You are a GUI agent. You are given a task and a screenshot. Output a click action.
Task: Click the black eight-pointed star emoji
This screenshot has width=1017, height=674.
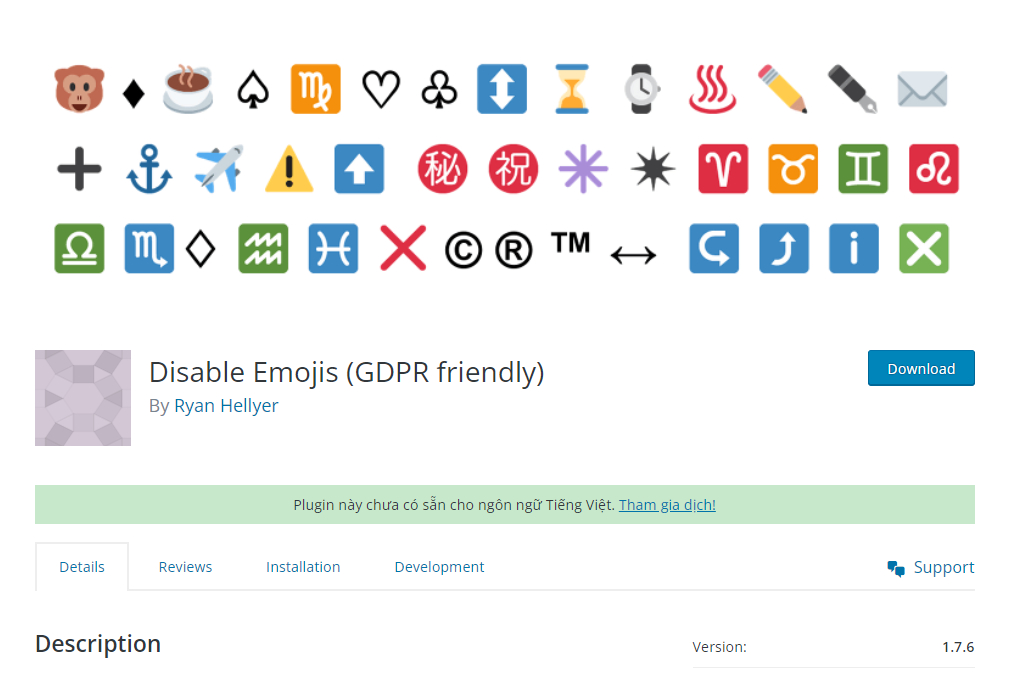click(x=653, y=169)
